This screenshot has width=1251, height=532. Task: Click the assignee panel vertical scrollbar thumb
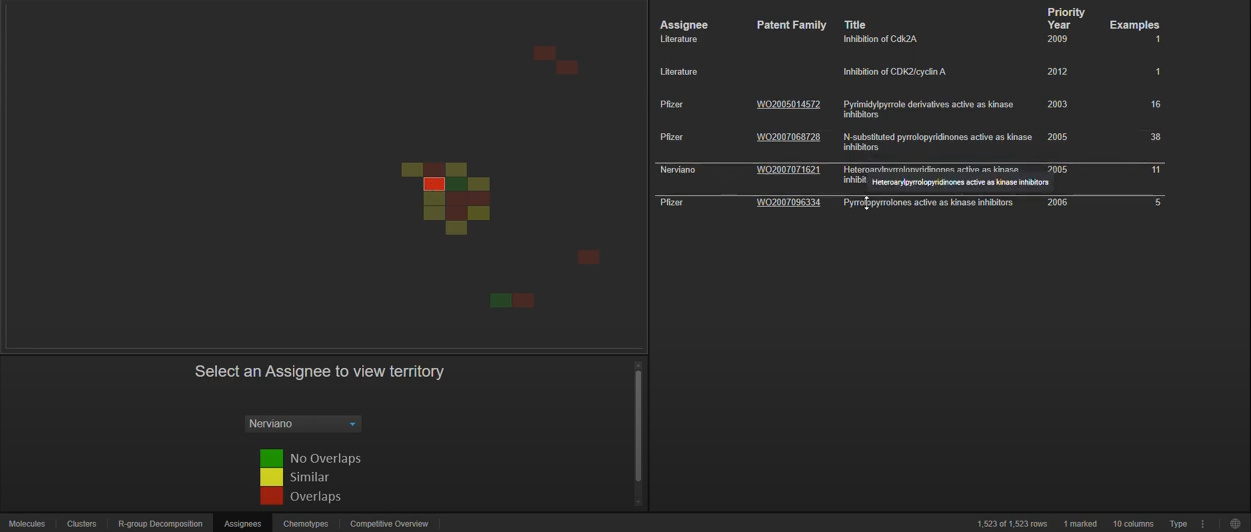click(638, 427)
